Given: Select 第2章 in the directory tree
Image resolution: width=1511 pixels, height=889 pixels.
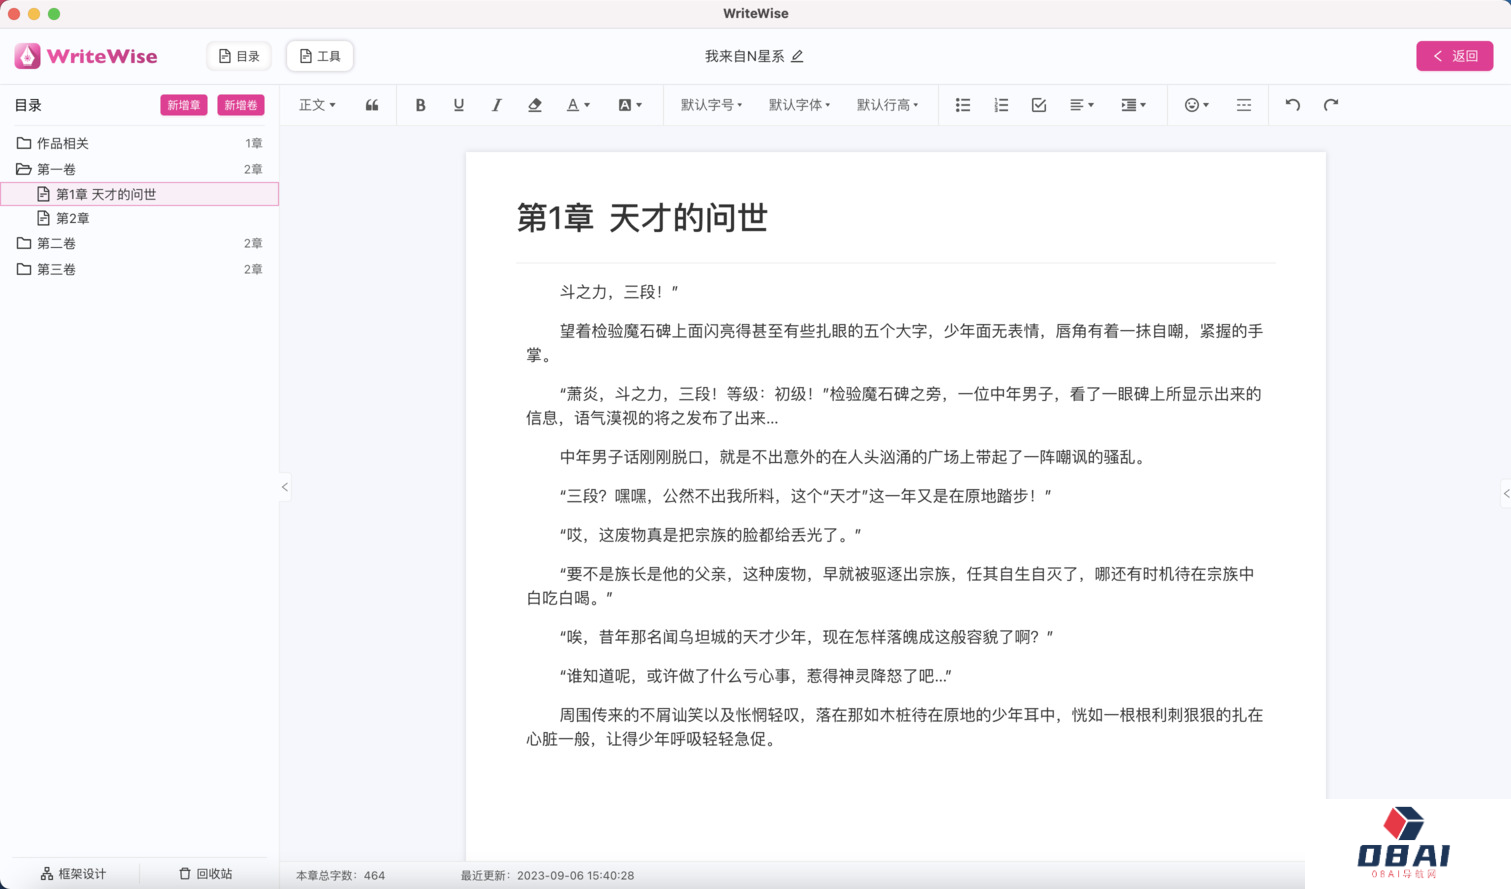Looking at the screenshot, I should pyautogui.click(x=139, y=218).
